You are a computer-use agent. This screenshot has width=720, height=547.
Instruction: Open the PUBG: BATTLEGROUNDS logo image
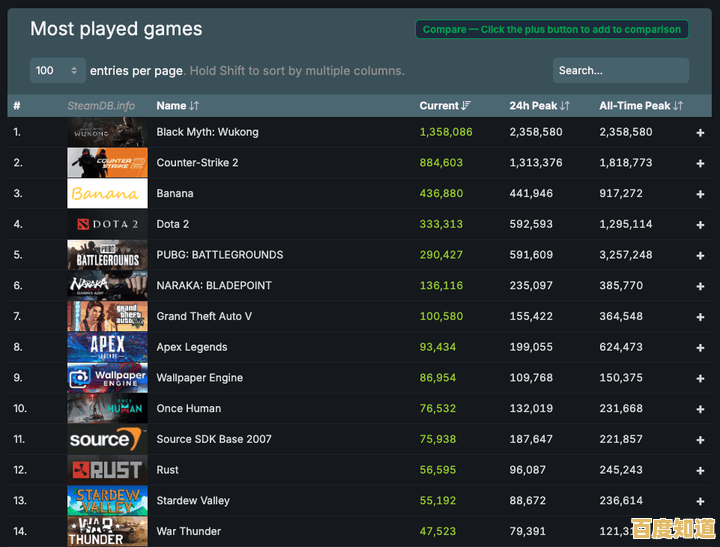pos(107,255)
